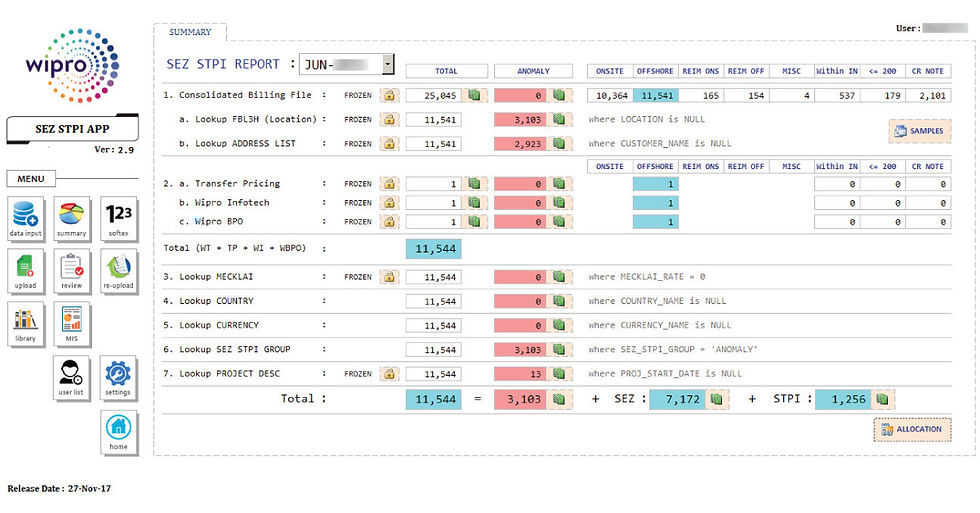Export the Transfer Pricing anomaly data
Screen dimensions: 980x513
click(559, 184)
